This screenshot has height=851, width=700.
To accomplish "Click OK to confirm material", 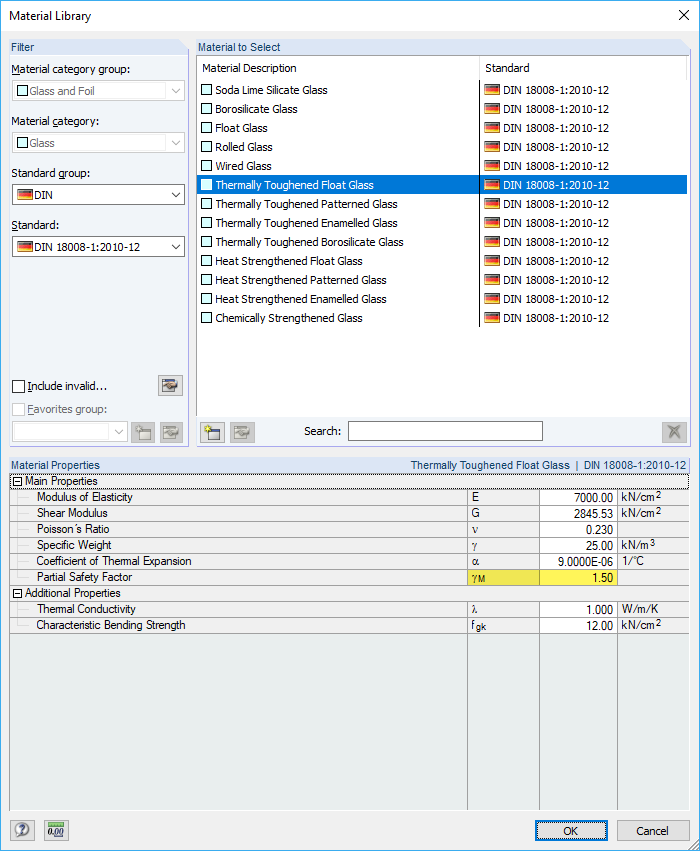I will pos(571,830).
